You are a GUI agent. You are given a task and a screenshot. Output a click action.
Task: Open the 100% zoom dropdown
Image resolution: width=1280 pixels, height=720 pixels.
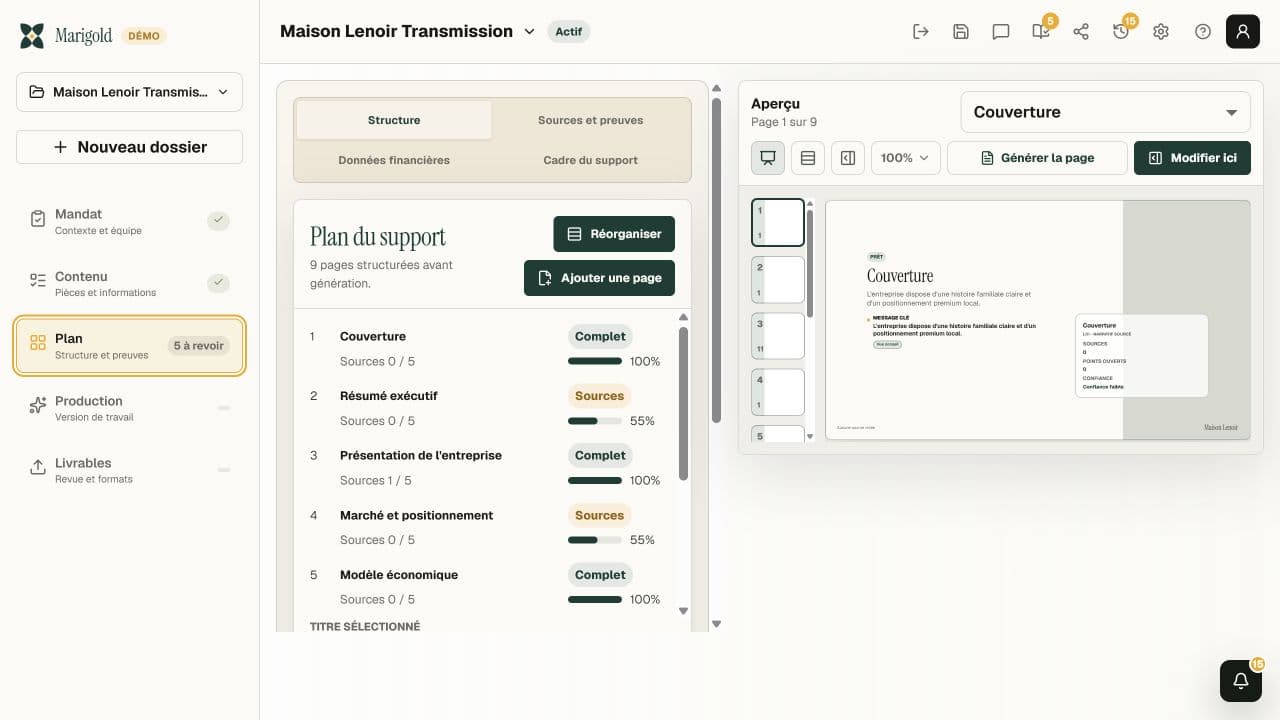pyautogui.click(x=905, y=158)
